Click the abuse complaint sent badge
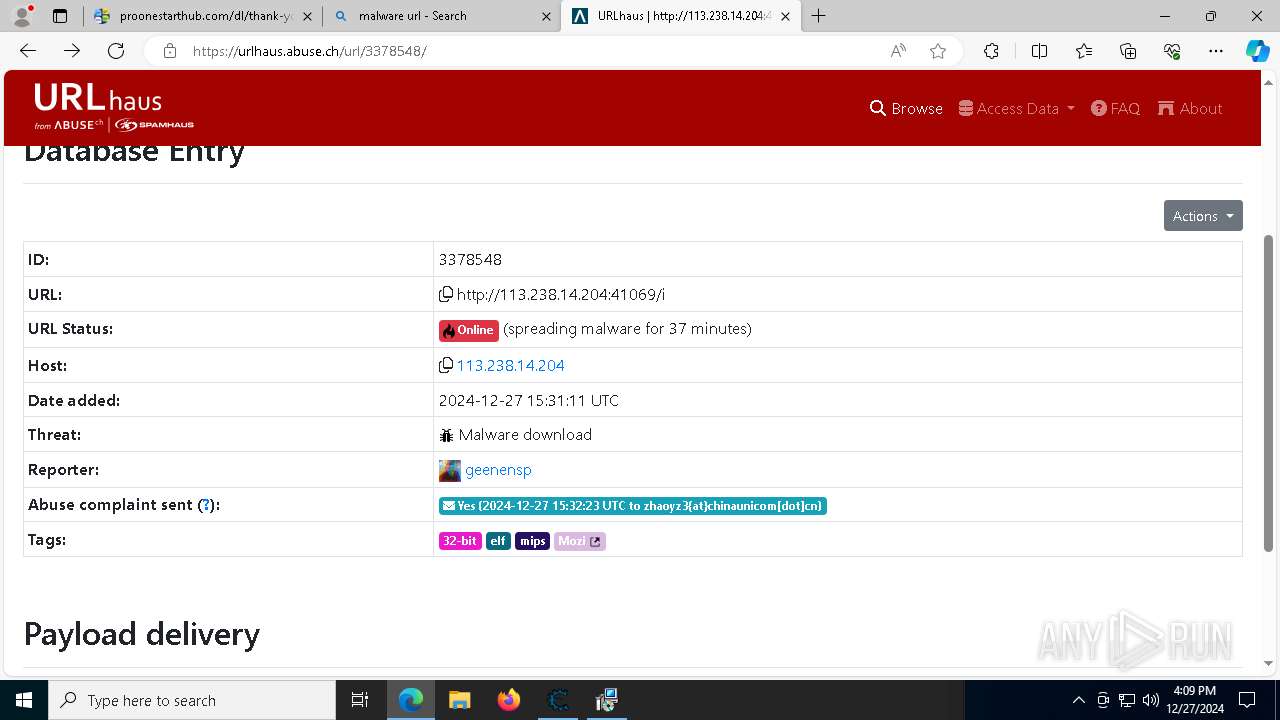 click(633, 506)
